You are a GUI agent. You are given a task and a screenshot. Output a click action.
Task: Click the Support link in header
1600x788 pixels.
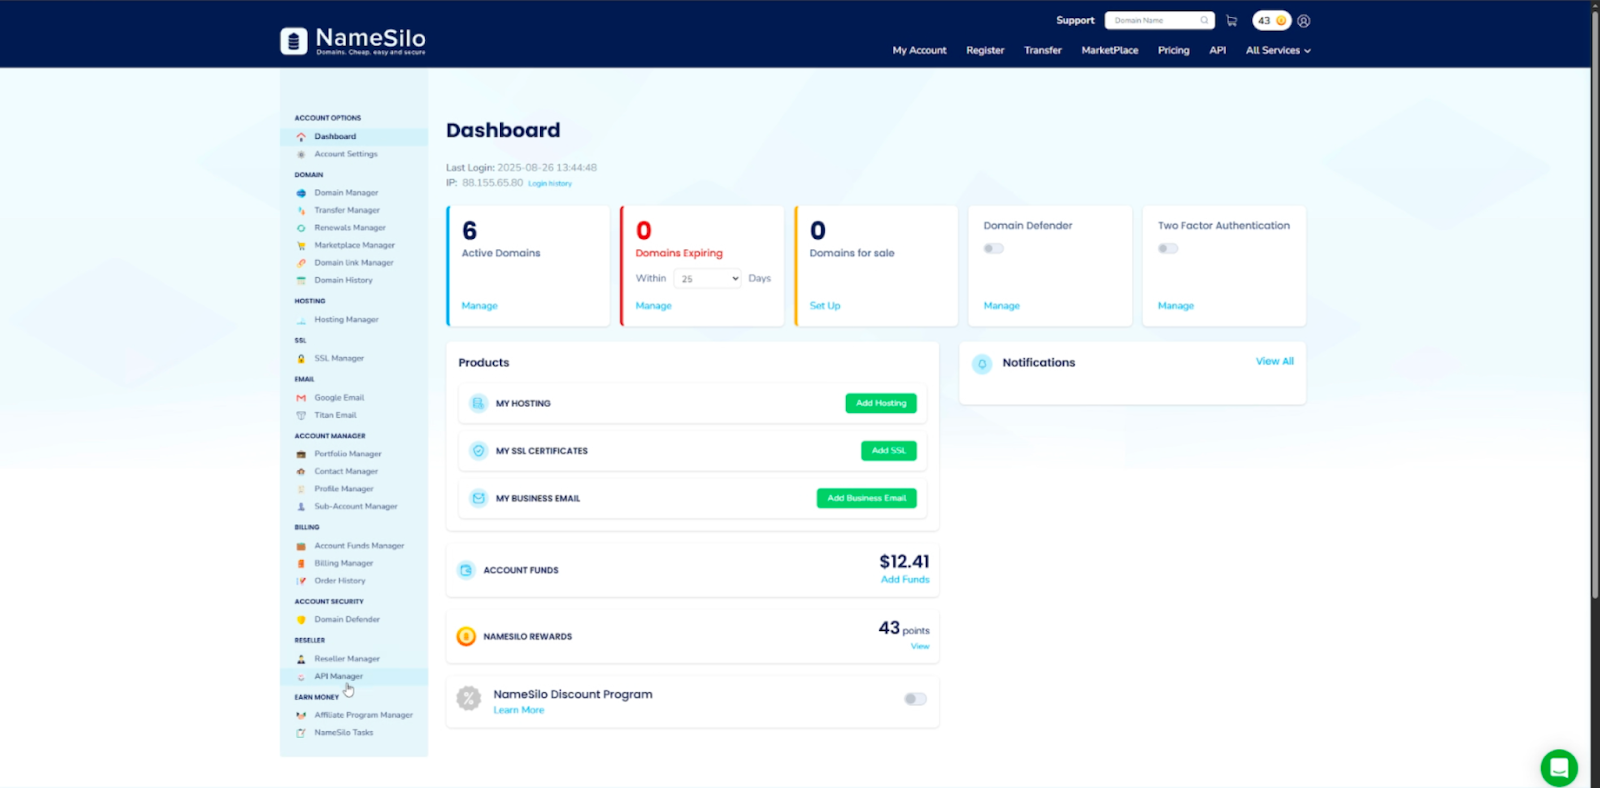tap(1075, 20)
